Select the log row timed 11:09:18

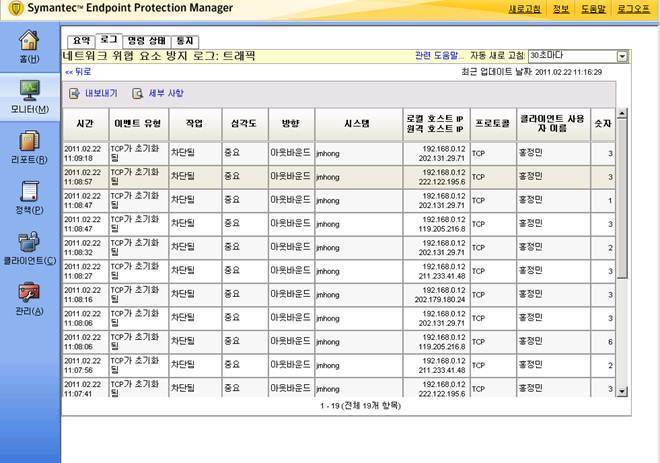pyautogui.click(x=339, y=154)
